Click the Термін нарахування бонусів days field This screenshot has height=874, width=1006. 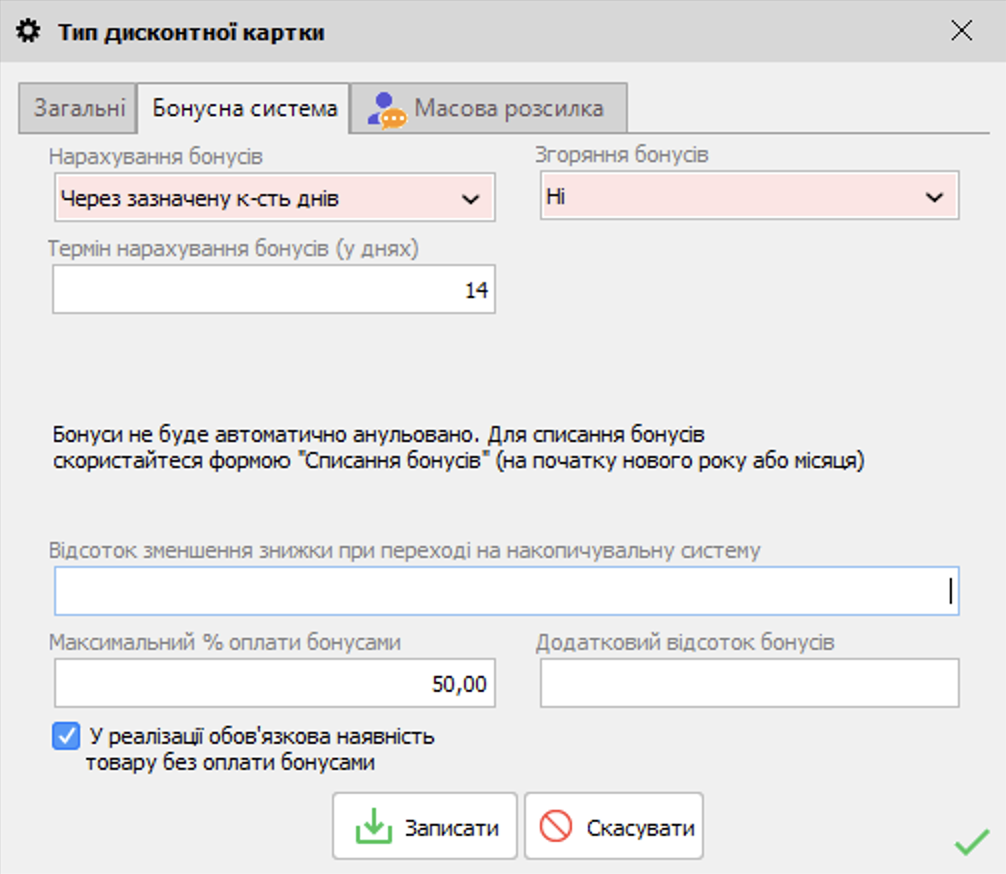274,289
